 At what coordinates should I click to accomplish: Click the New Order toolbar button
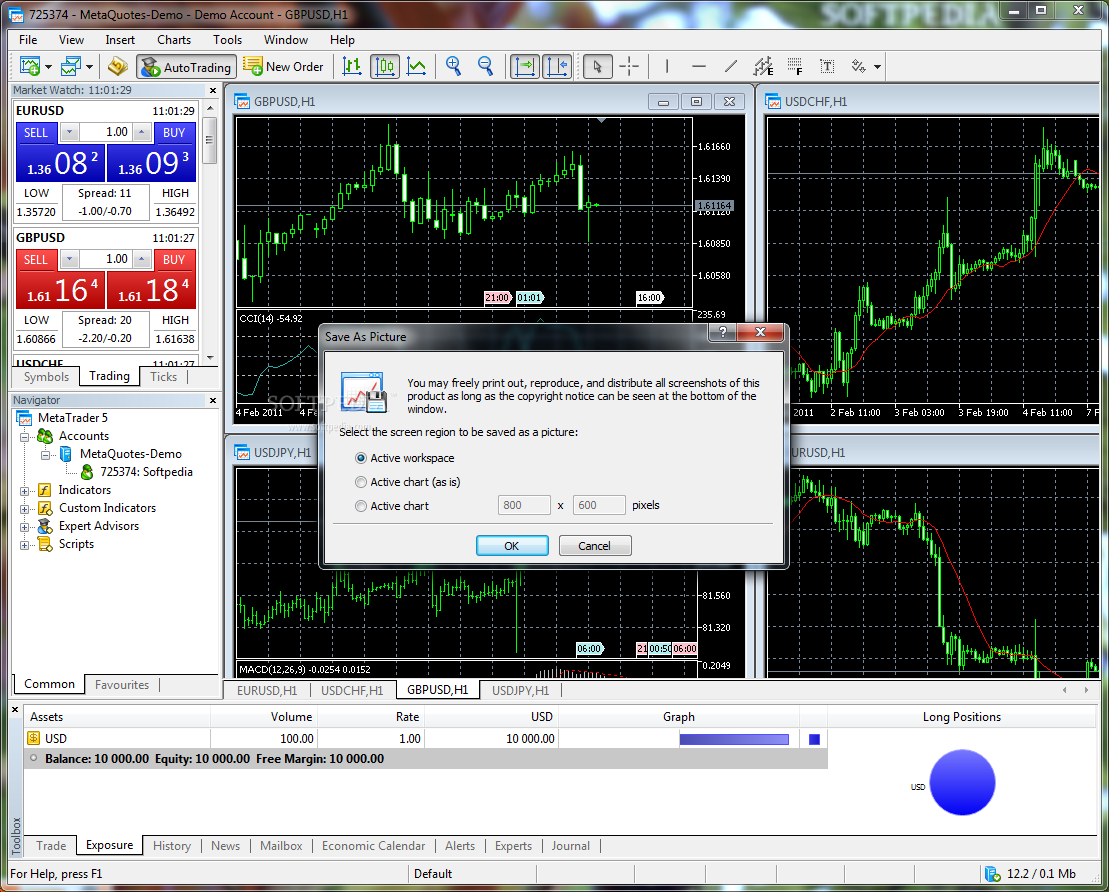click(x=283, y=66)
